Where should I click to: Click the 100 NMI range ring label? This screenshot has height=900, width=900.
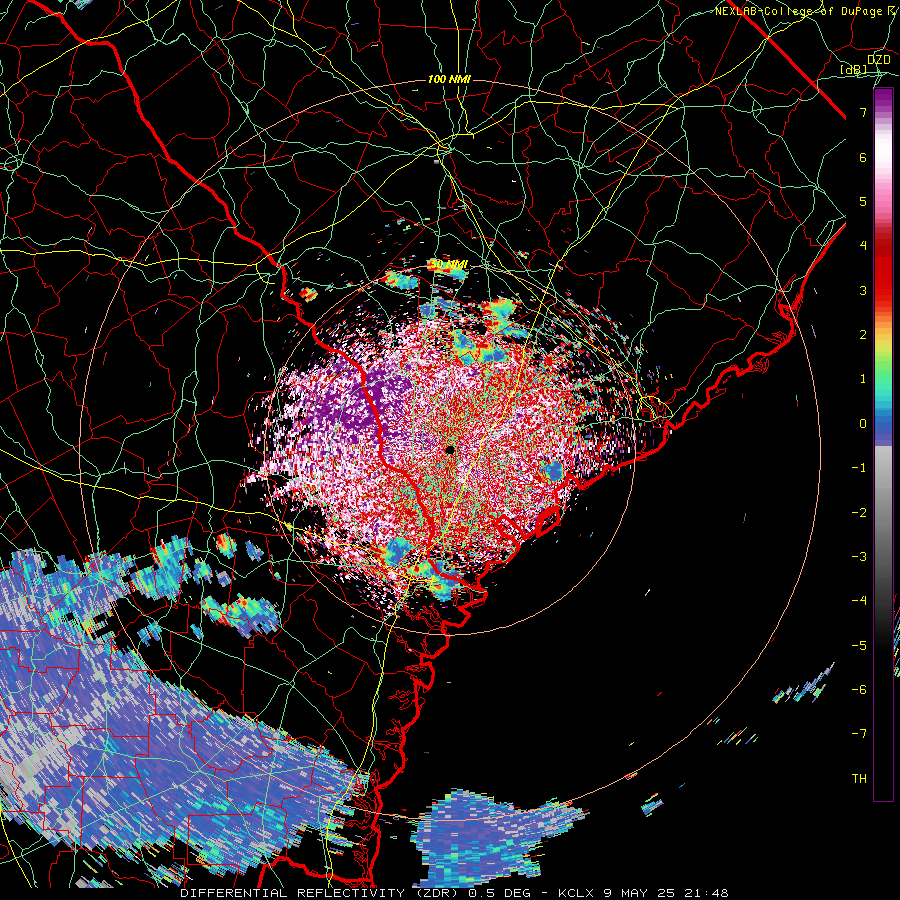tap(449, 79)
